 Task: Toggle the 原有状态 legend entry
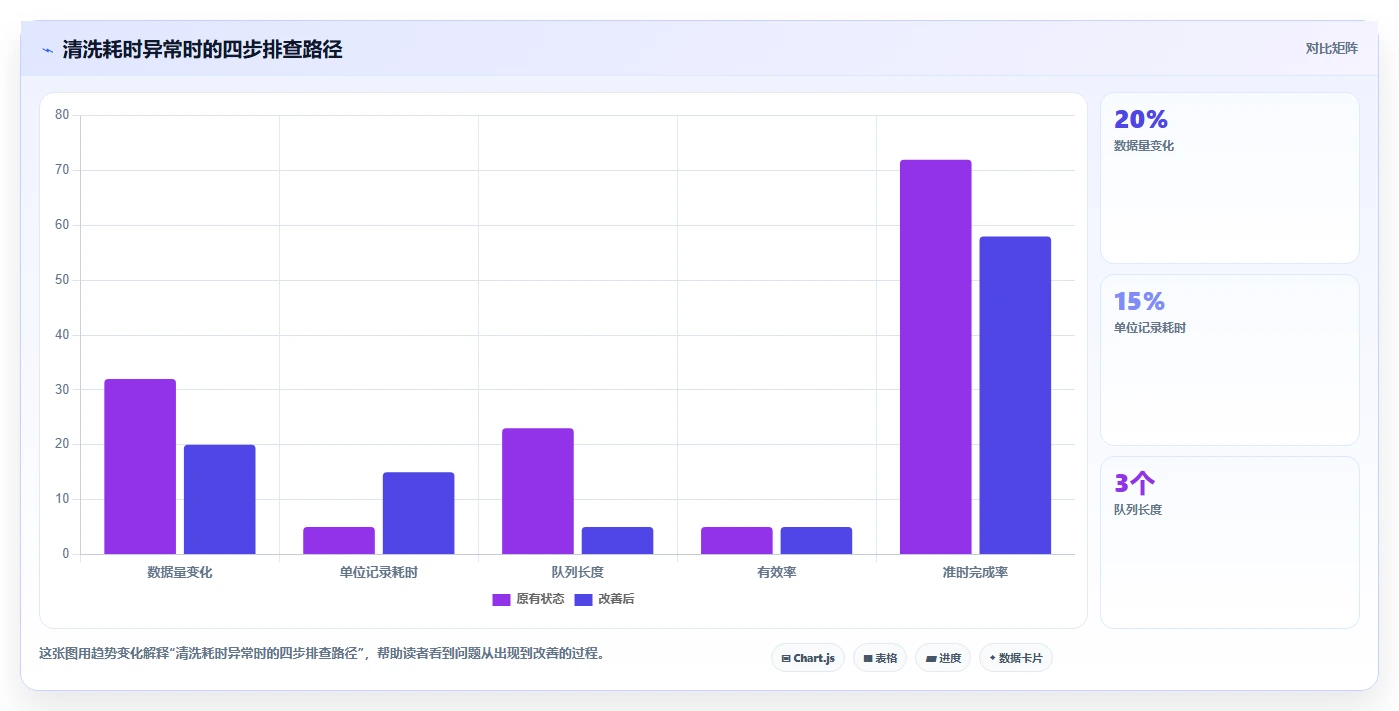coord(528,599)
